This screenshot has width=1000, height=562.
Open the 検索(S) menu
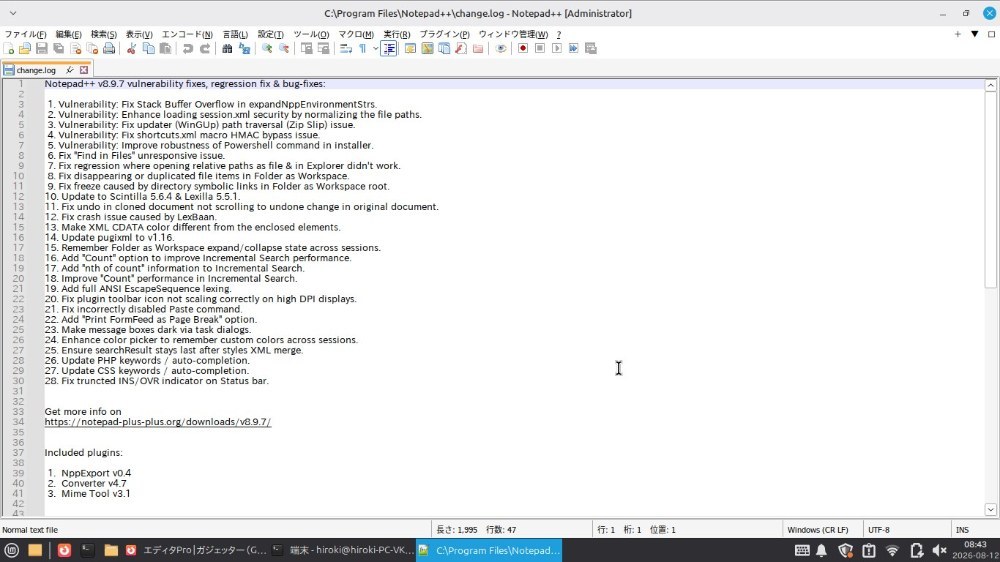pyautogui.click(x=103, y=34)
